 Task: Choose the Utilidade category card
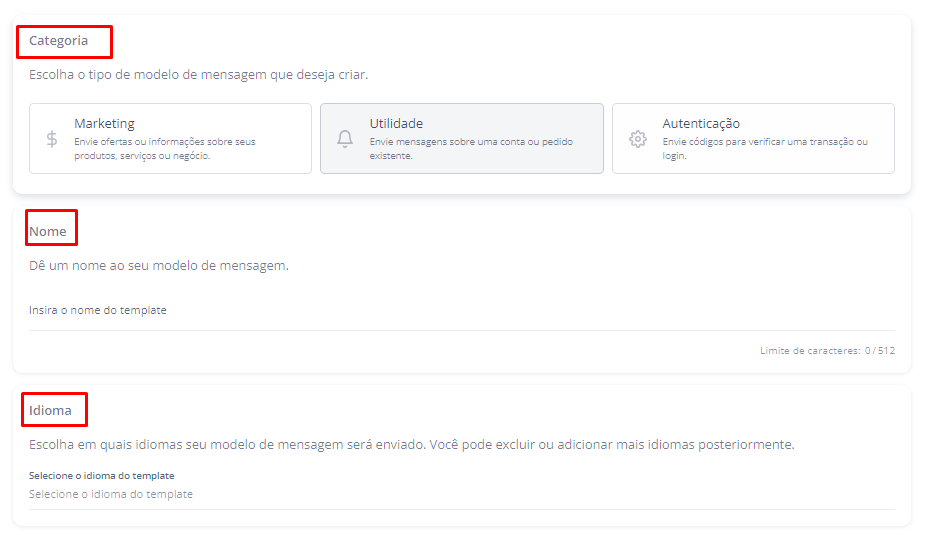pyautogui.click(x=461, y=139)
